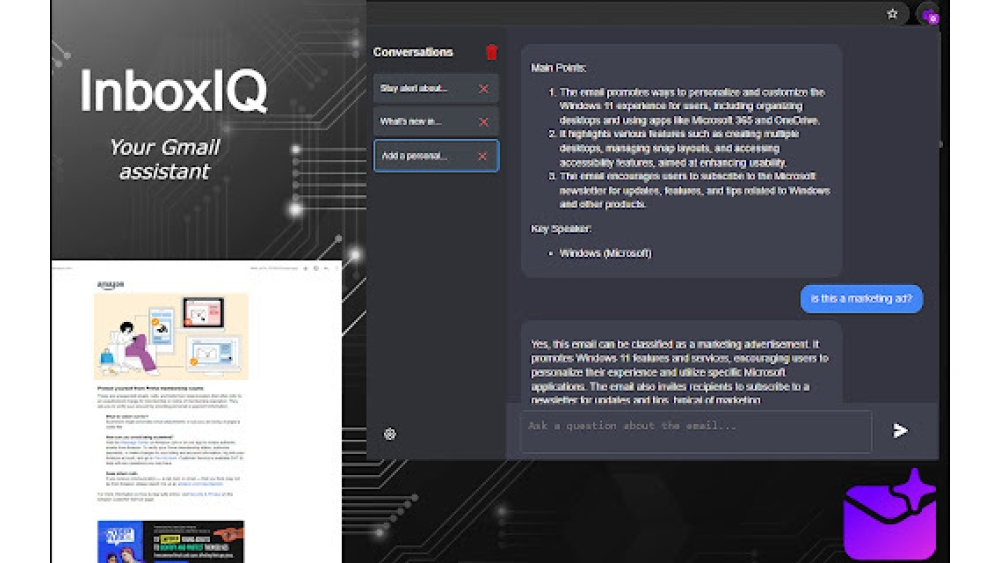This screenshot has width=1000, height=563.
Task: Click the 'InboxIQ' title text
Action: click(x=173, y=91)
